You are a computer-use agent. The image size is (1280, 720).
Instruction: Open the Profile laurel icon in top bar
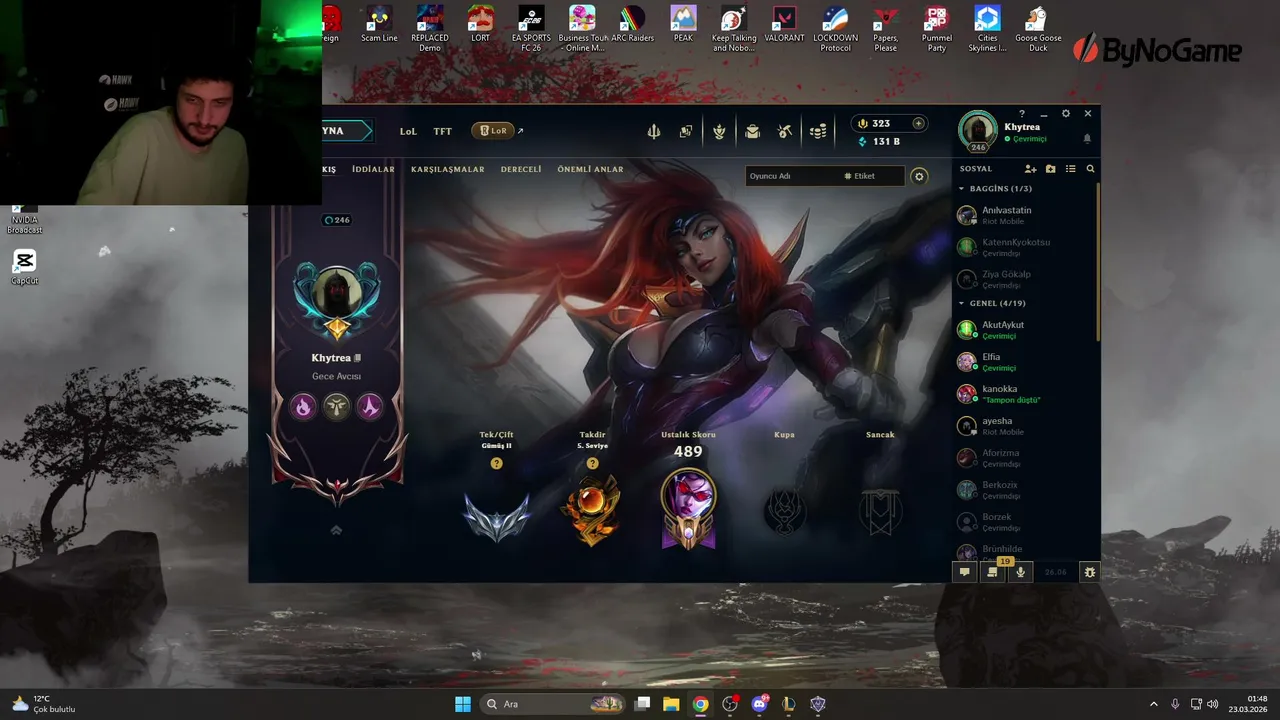click(719, 131)
